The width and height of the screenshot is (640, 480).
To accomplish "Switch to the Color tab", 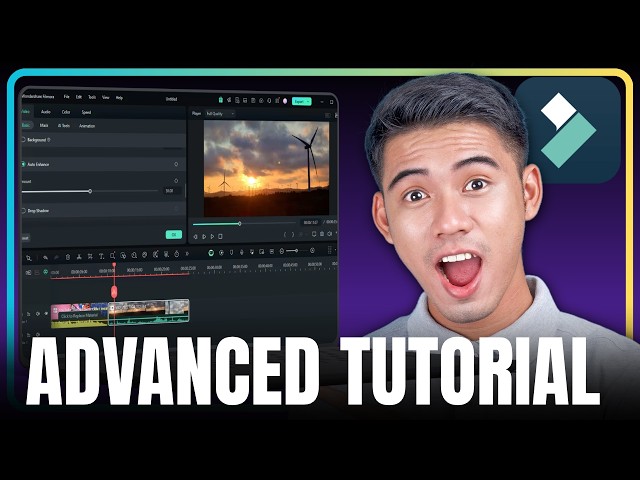I will 66,112.
